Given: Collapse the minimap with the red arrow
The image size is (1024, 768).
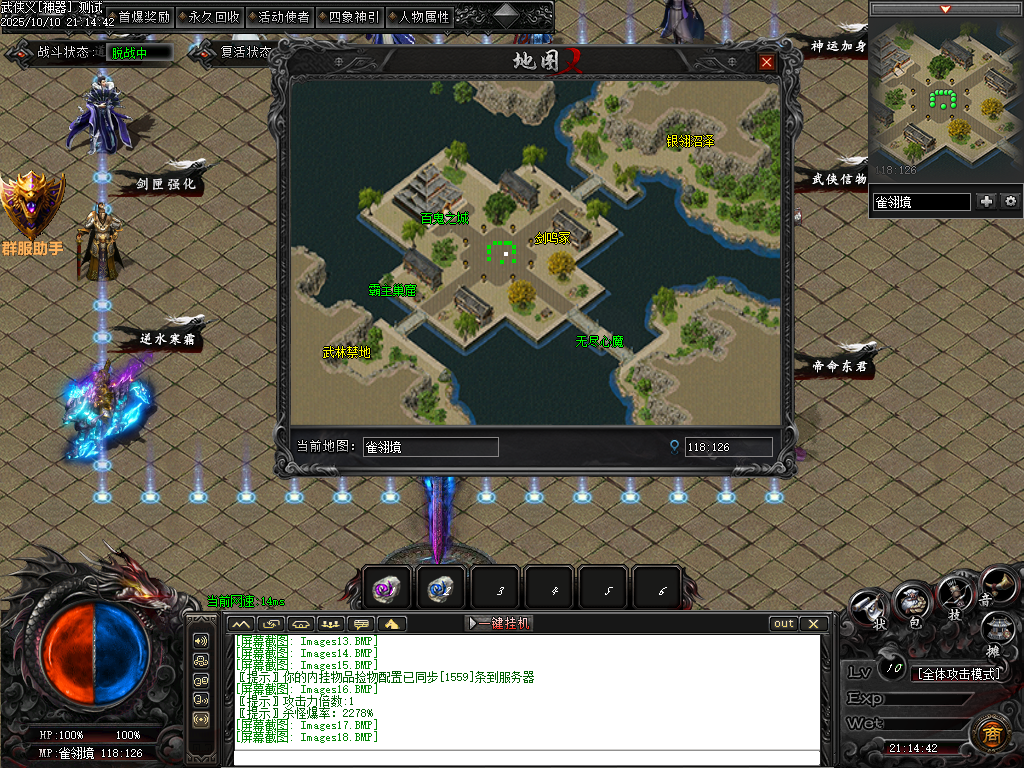Looking at the screenshot, I should tap(945, 9).
